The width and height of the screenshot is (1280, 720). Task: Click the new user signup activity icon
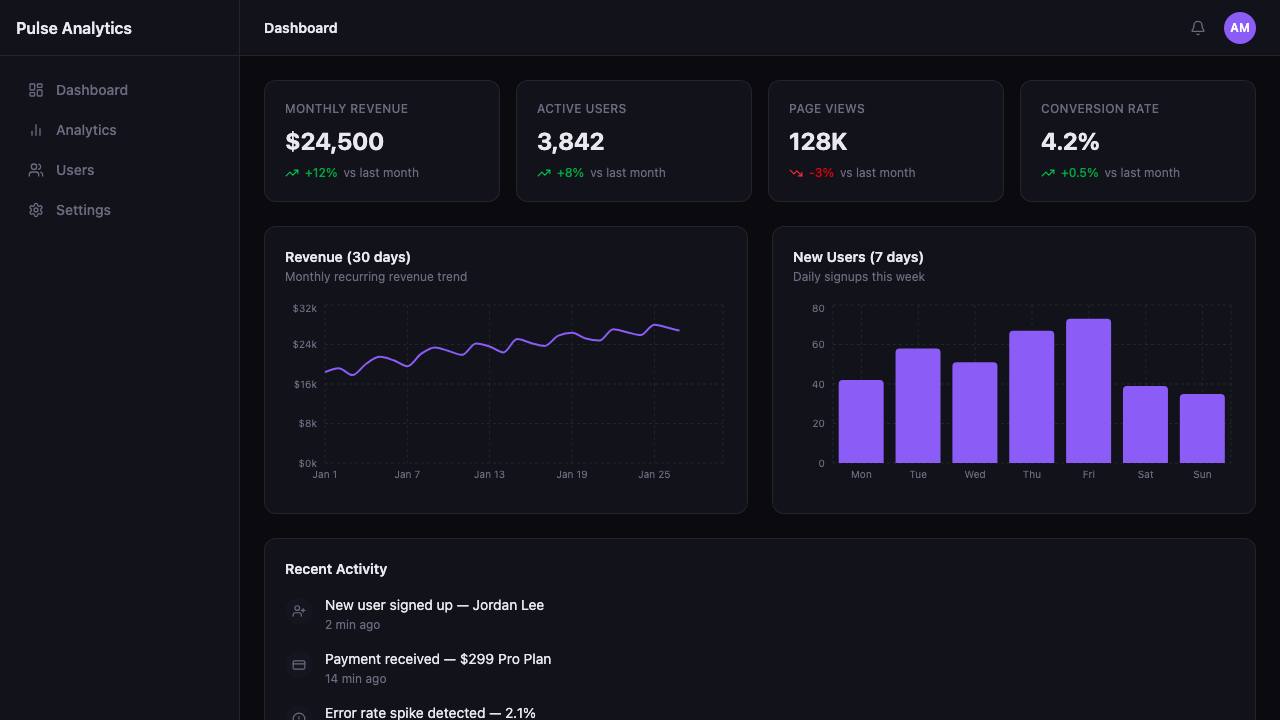[299, 611]
